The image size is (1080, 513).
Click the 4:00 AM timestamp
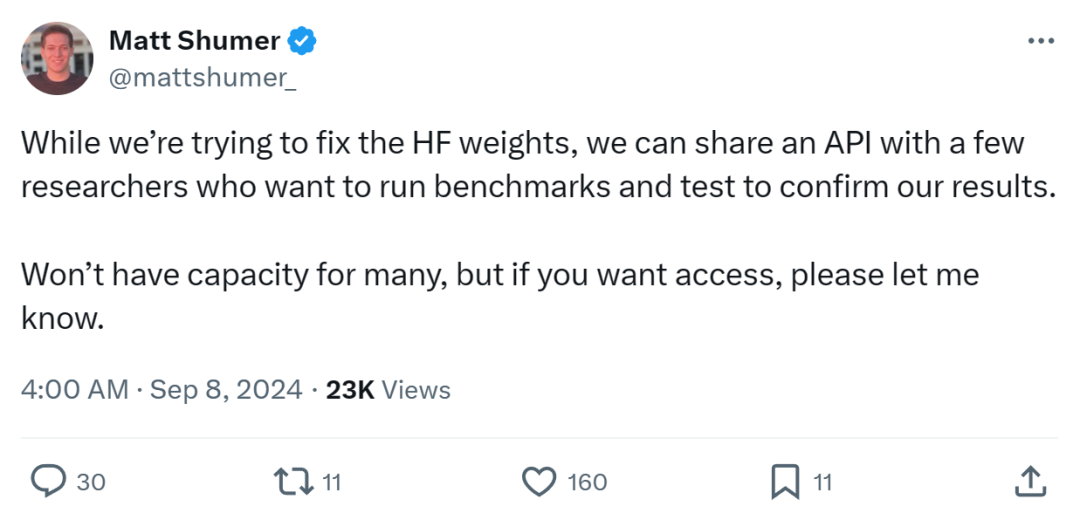click(75, 389)
